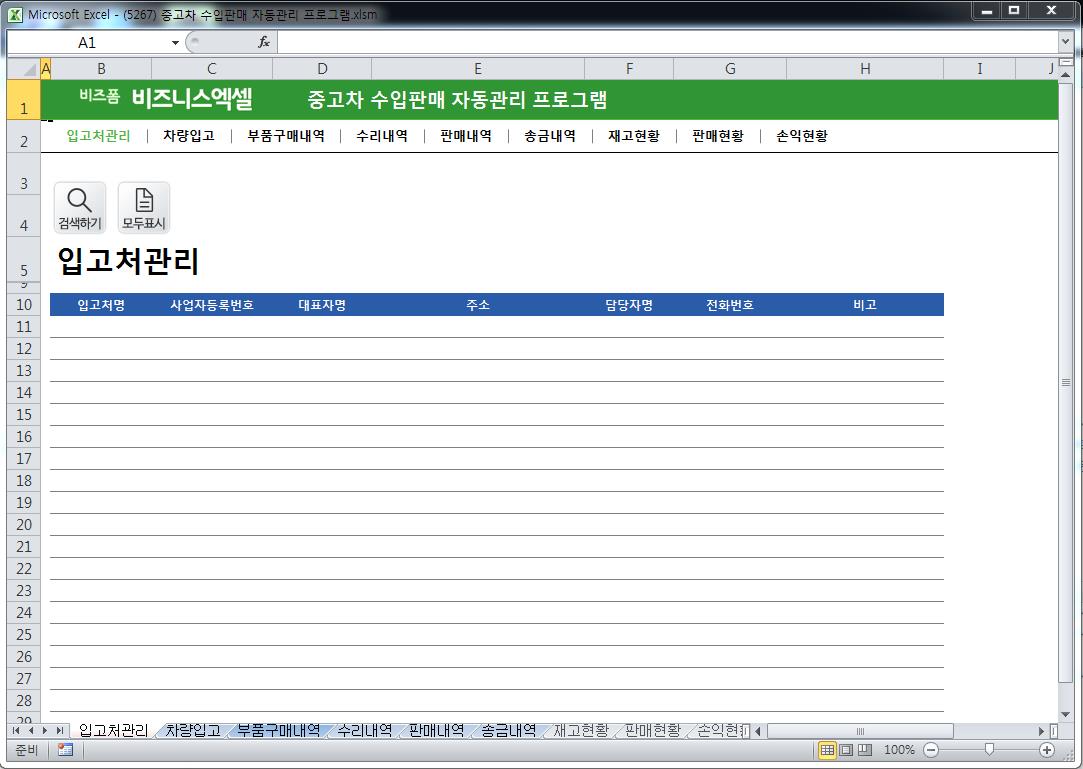Open 판매내역 in navigation menu

pos(466,136)
